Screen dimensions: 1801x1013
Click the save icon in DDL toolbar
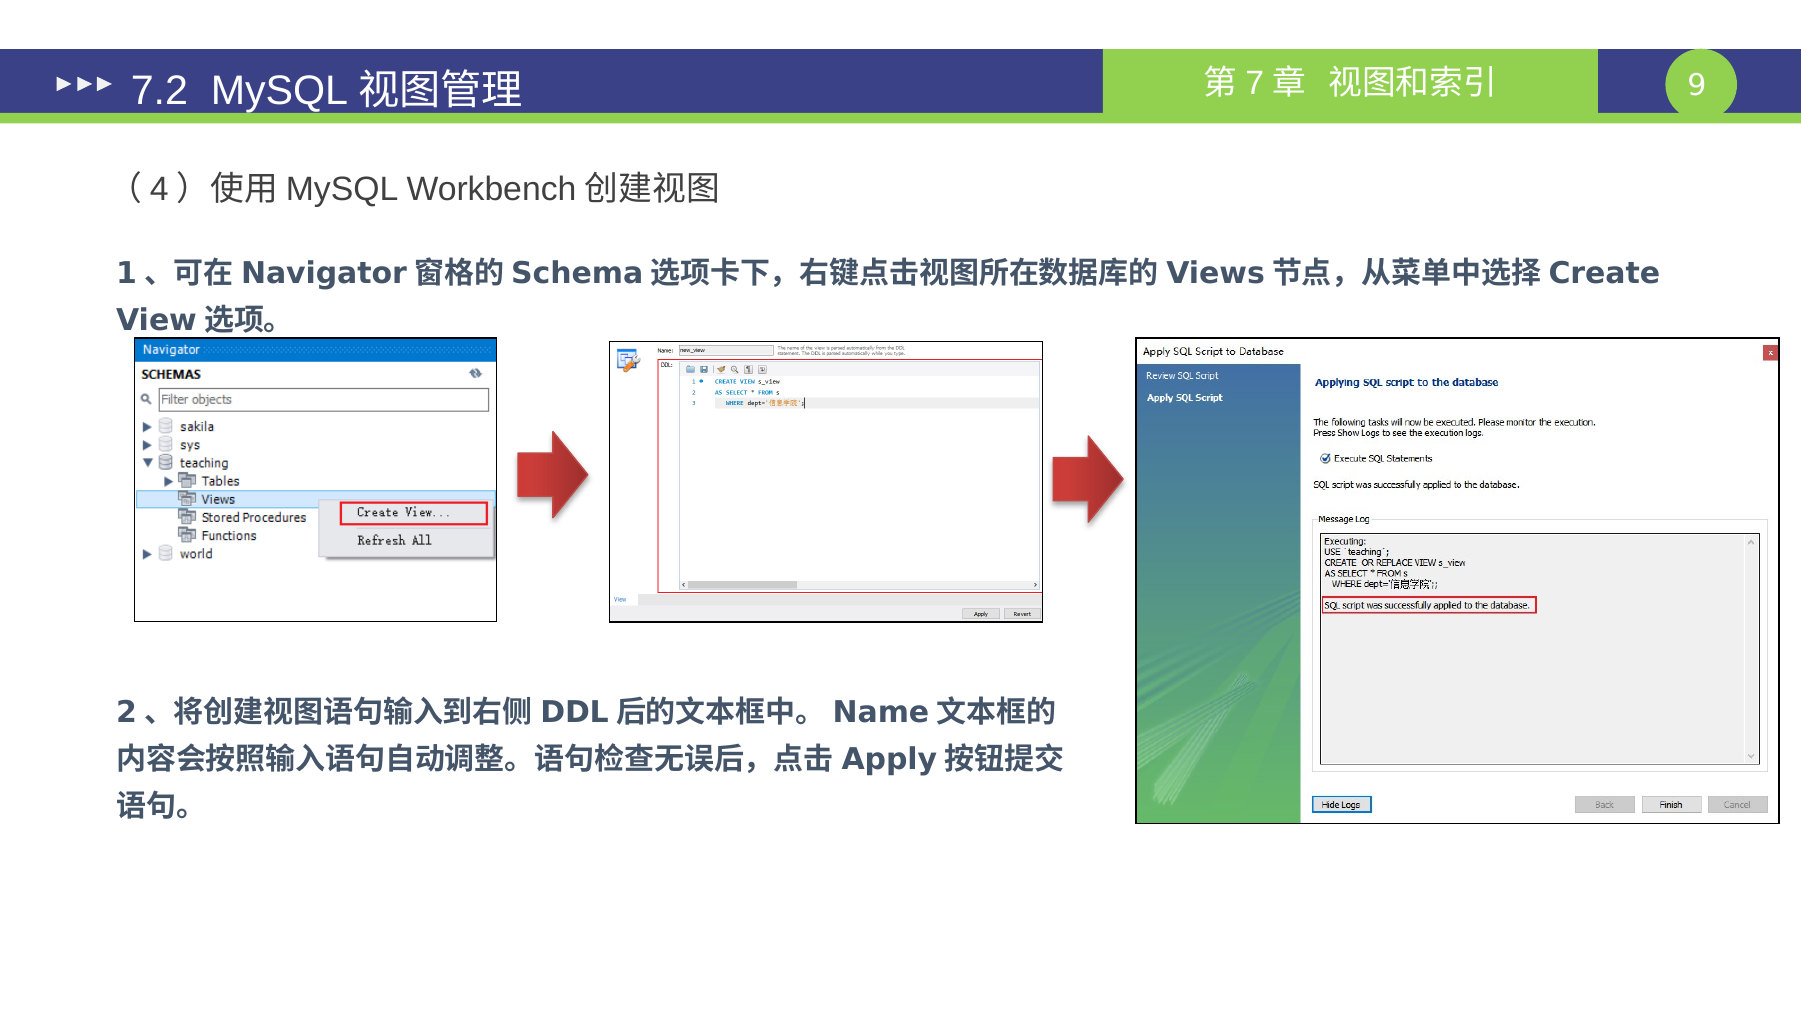[x=704, y=369]
